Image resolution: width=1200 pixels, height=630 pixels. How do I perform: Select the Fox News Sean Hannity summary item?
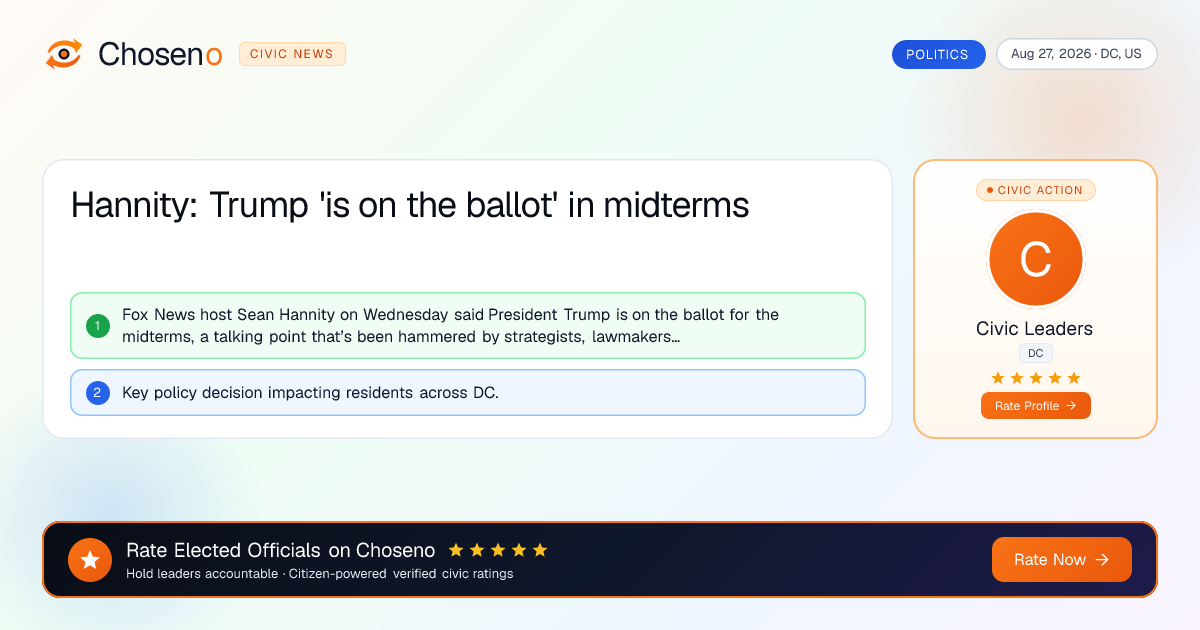[468, 326]
